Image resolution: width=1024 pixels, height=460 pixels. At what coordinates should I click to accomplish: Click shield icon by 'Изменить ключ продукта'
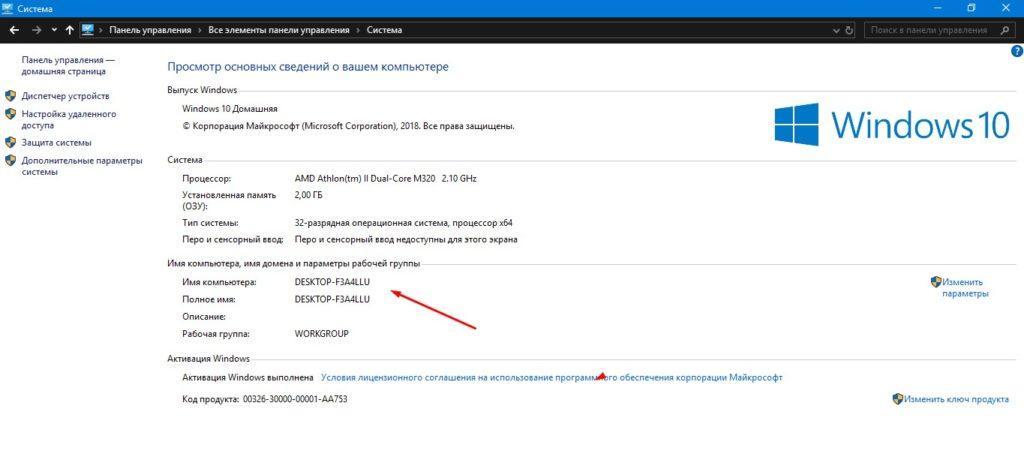[x=898, y=399]
